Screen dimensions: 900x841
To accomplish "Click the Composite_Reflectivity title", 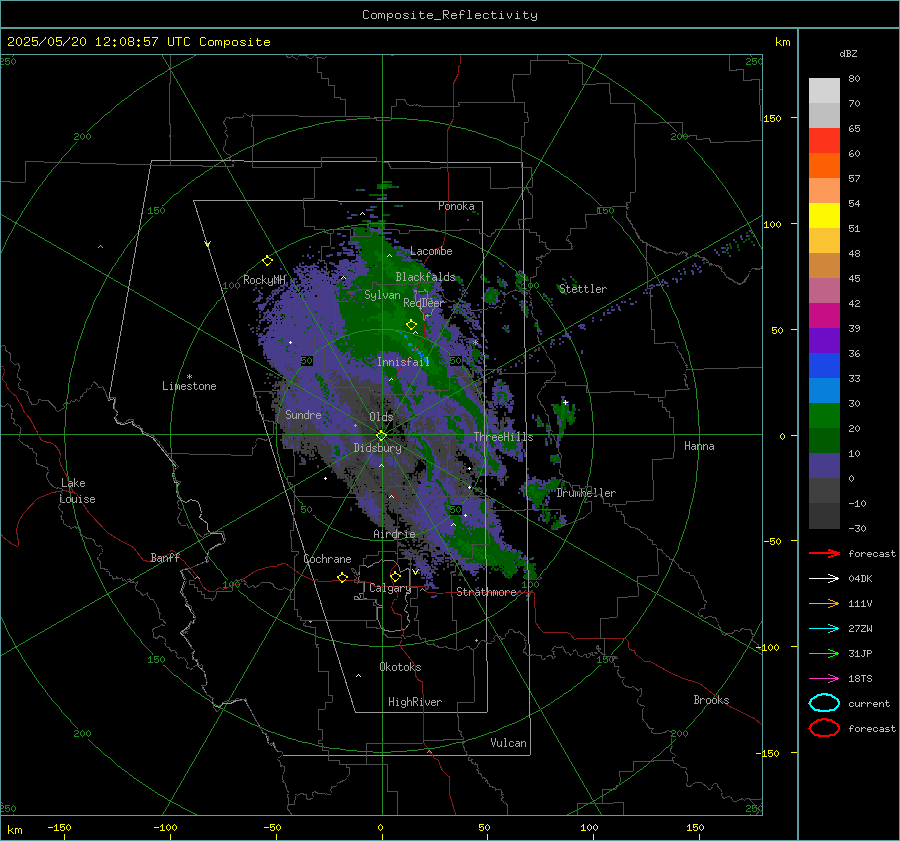I will click(450, 15).
